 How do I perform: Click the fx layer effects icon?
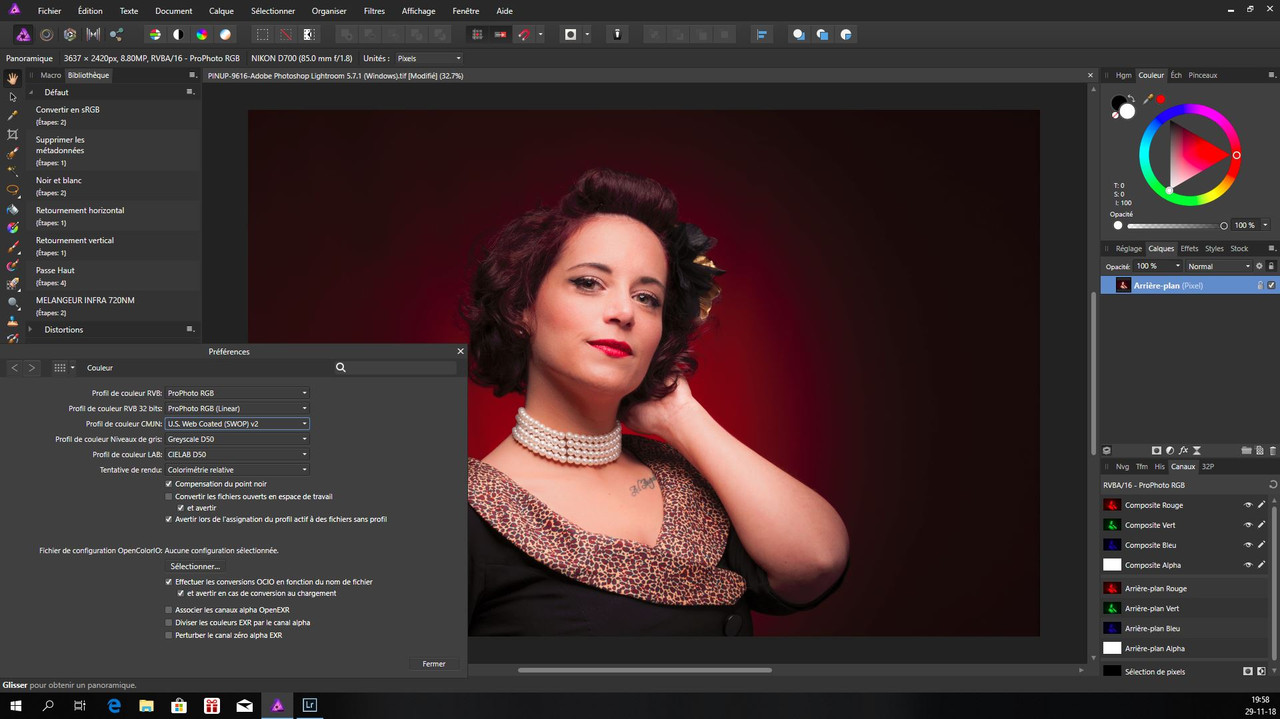click(x=1183, y=451)
